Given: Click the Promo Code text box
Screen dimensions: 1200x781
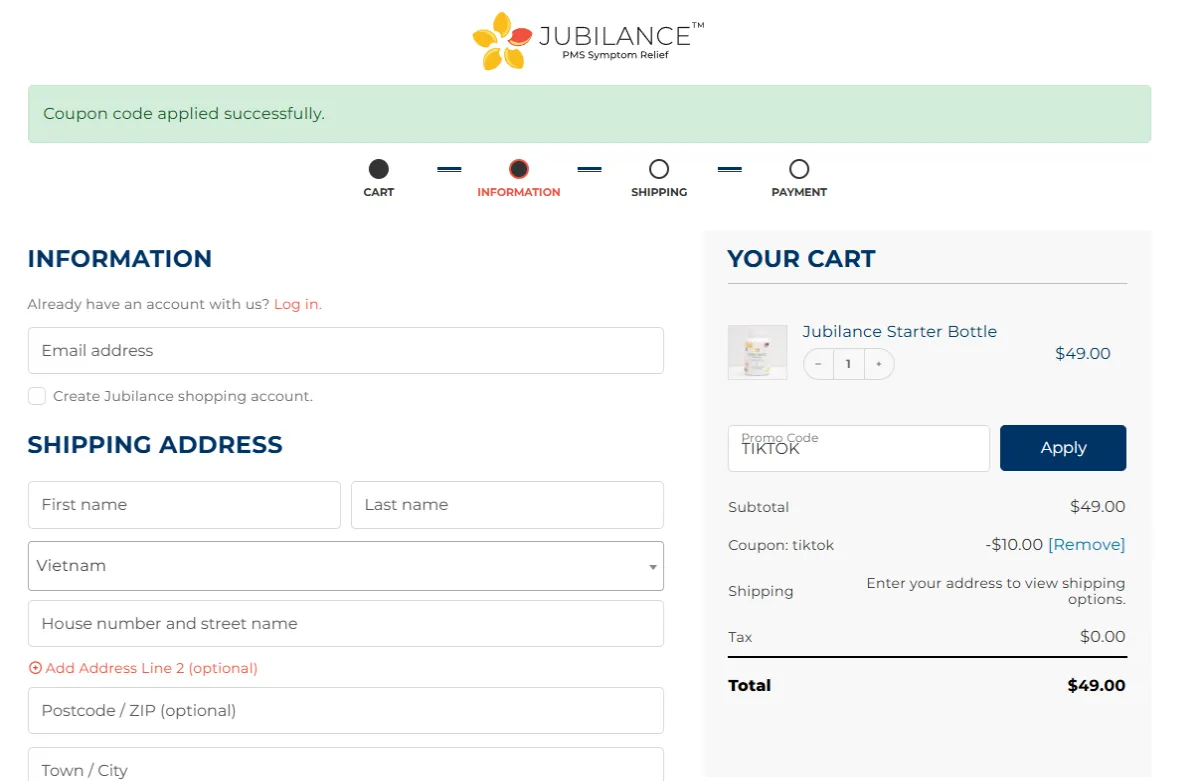Looking at the screenshot, I should coord(858,449).
